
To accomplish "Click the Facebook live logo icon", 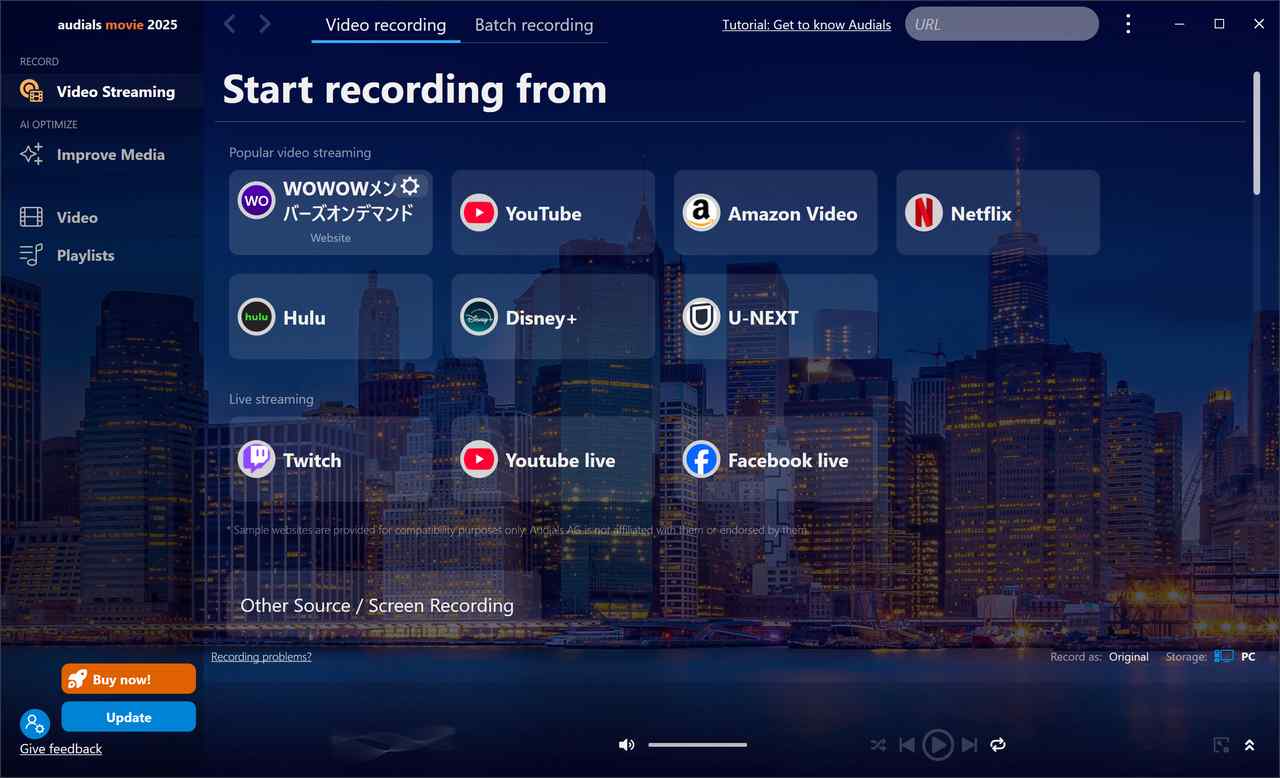I will 701,460.
